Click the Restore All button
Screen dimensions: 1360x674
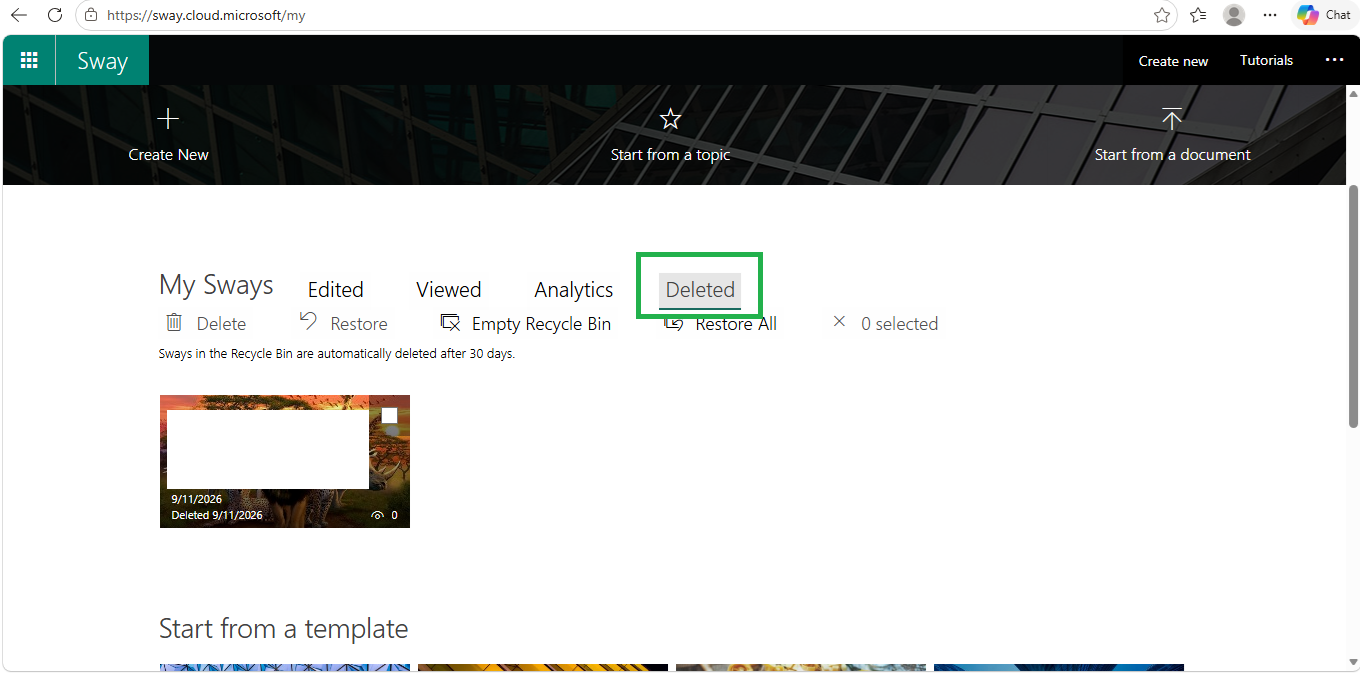(x=721, y=323)
